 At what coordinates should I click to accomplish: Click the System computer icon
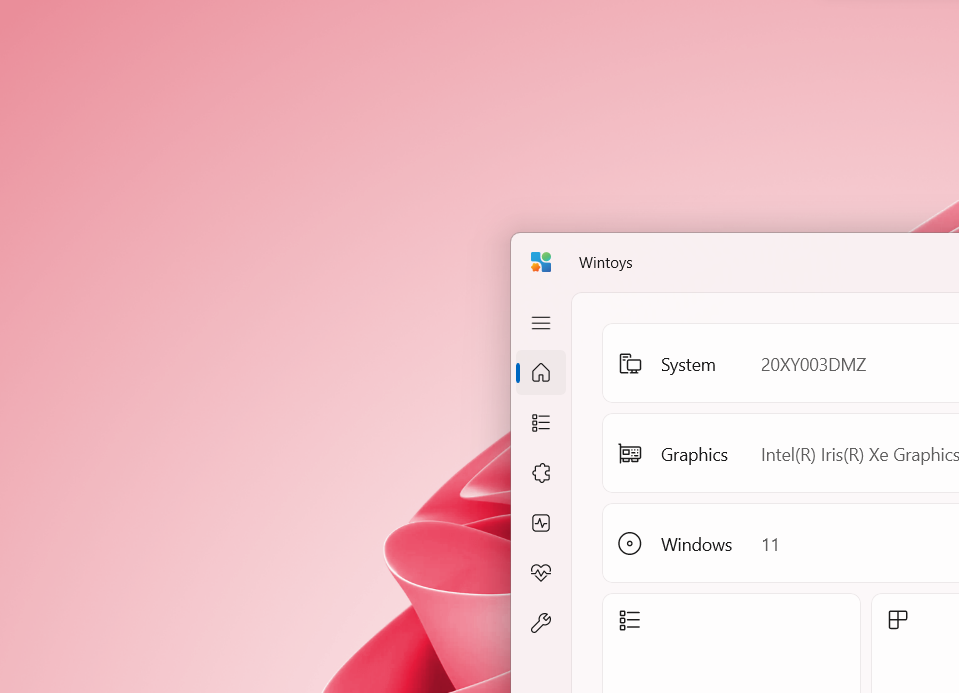point(630,364)
